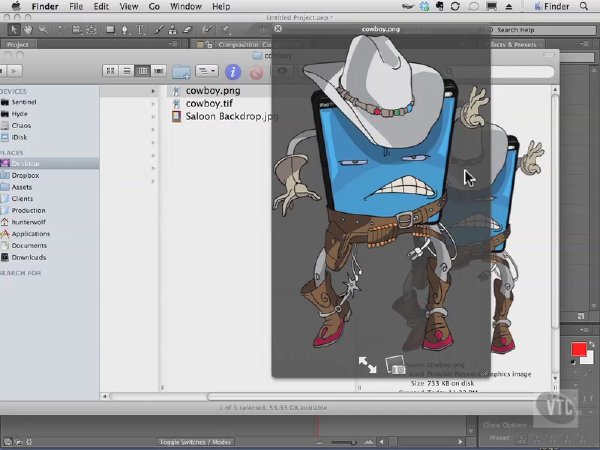Select the Brush tool

point(158,29)
